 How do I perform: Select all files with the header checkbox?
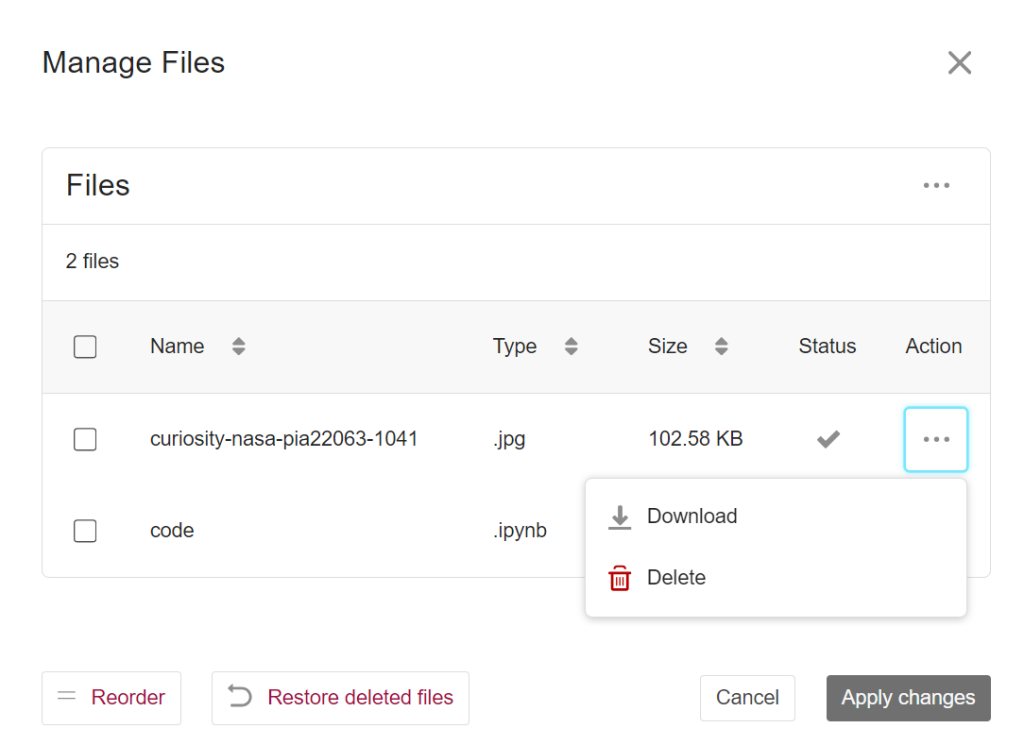(x=85, y=346)
